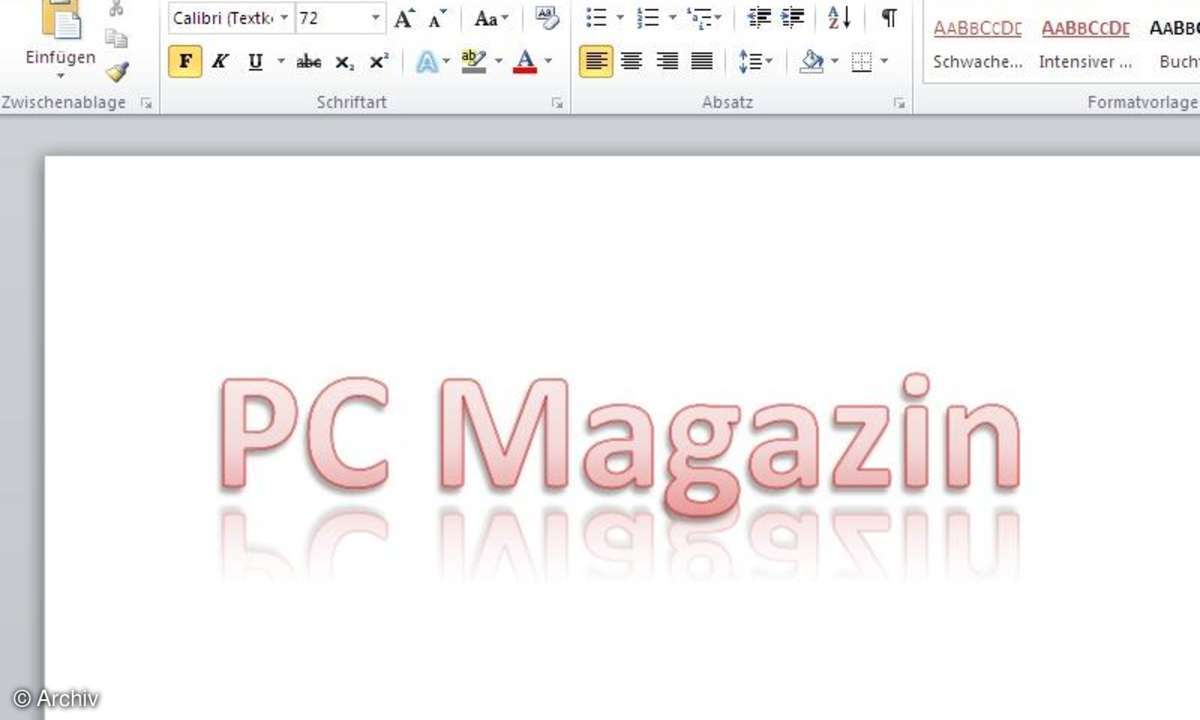Clear all formatting with the eraser icon

point(547,17)
